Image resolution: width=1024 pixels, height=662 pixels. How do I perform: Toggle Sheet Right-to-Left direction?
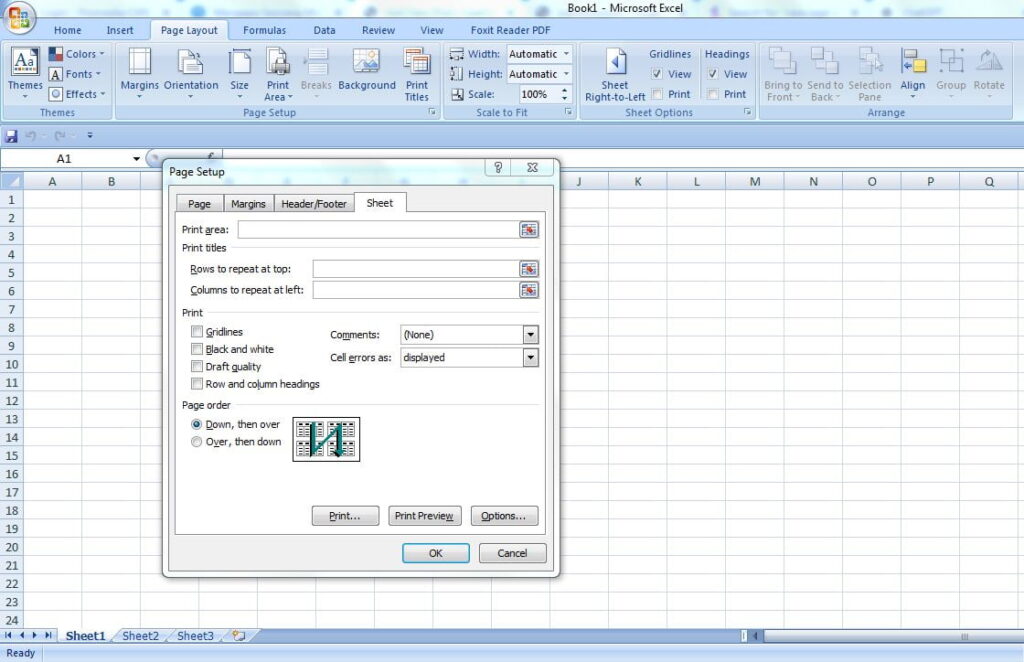point(615,74)
